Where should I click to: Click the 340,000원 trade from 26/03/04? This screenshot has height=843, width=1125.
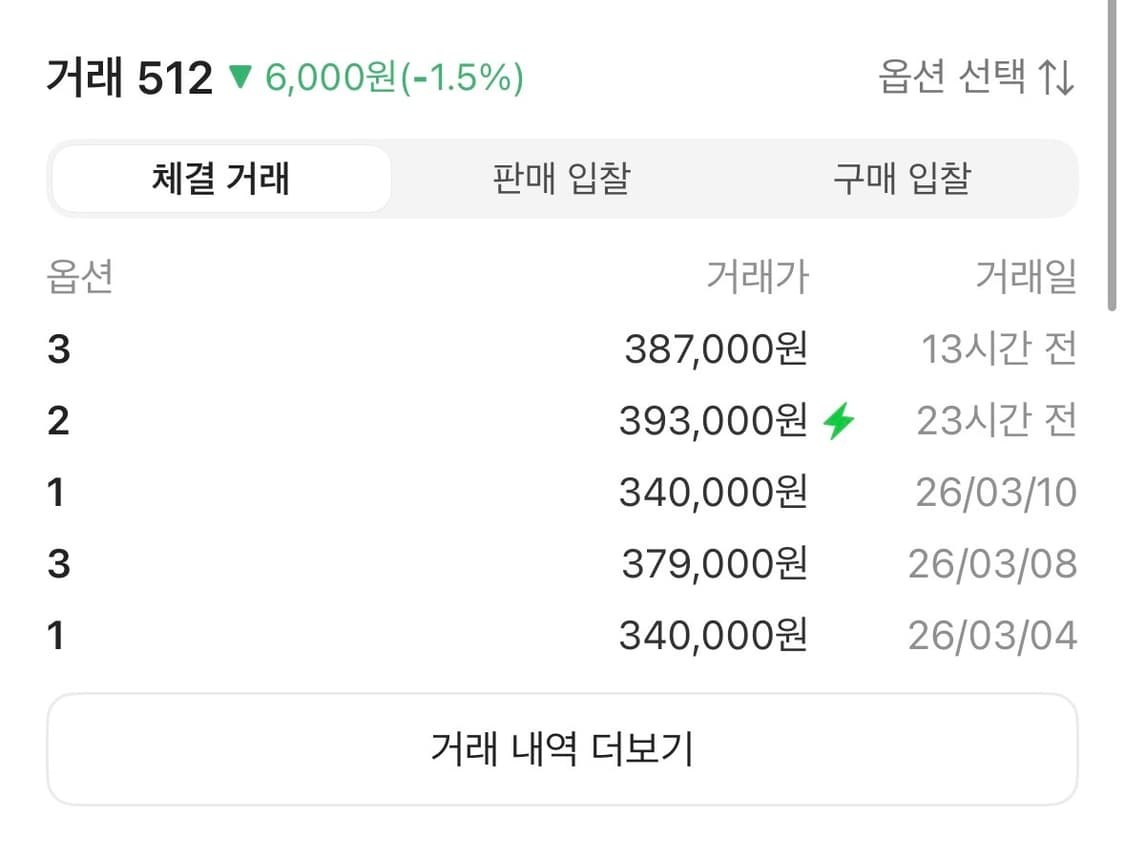(715, 634)
